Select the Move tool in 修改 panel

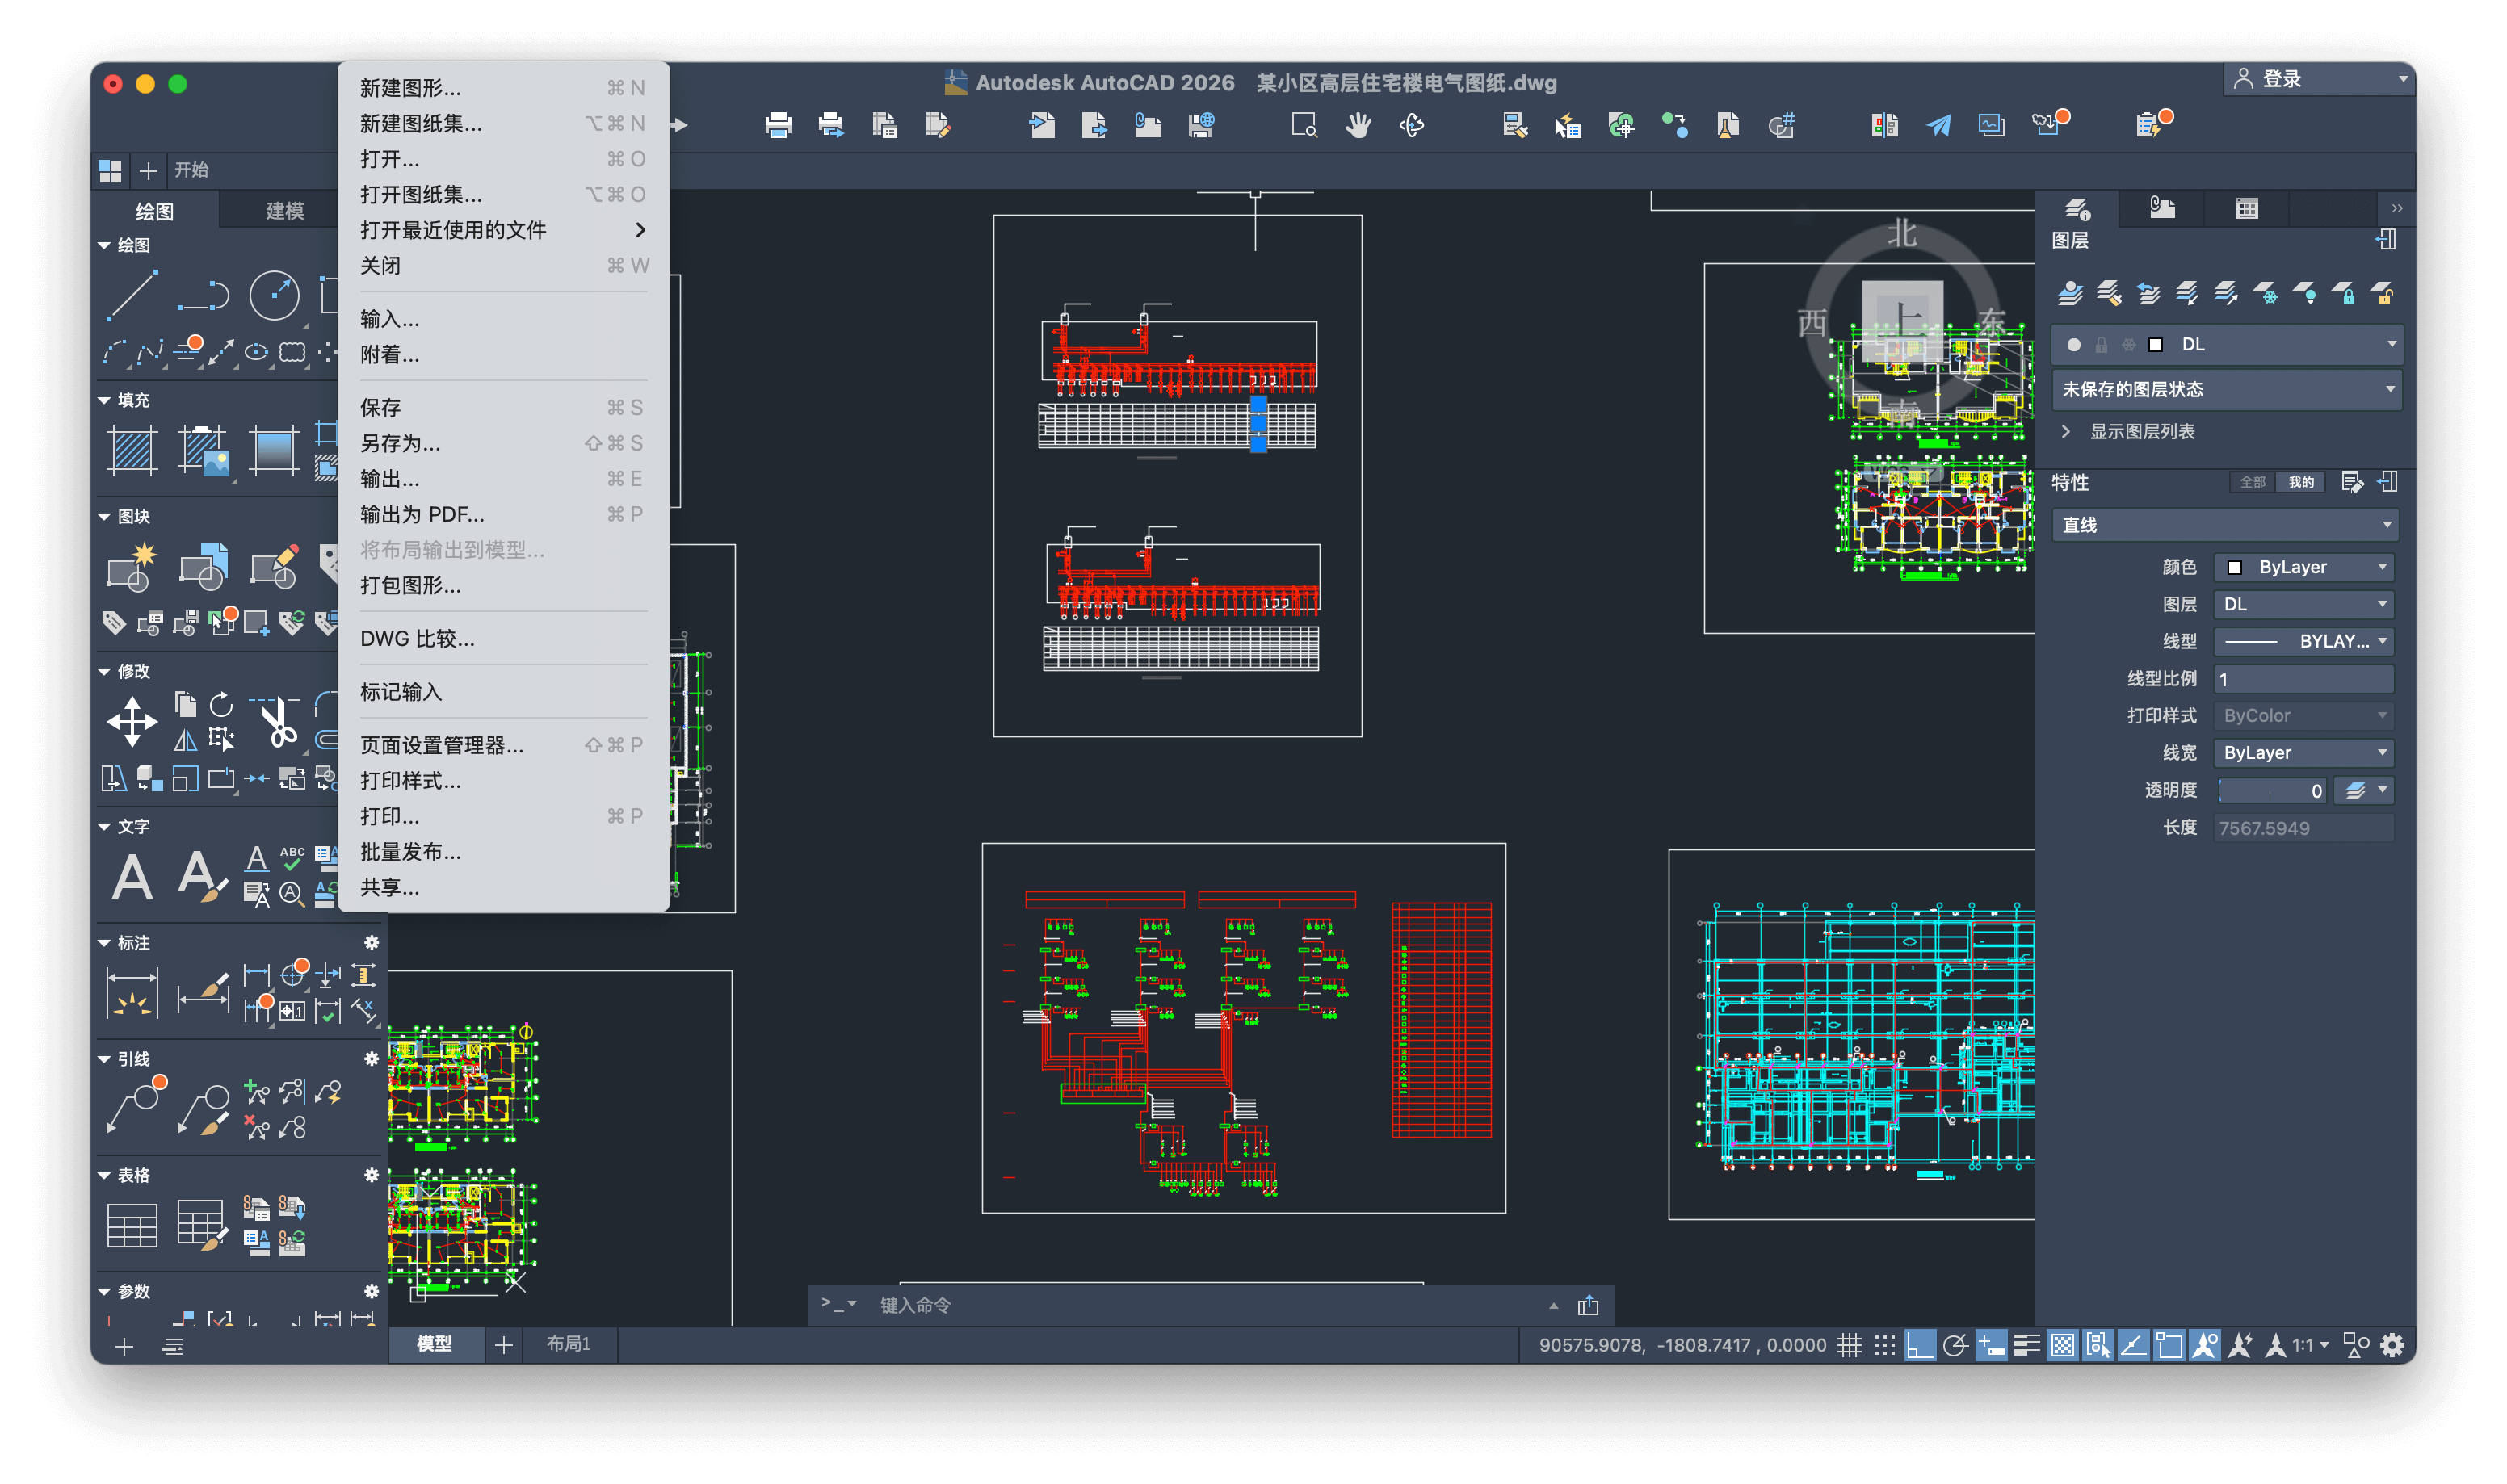point(132,721)
